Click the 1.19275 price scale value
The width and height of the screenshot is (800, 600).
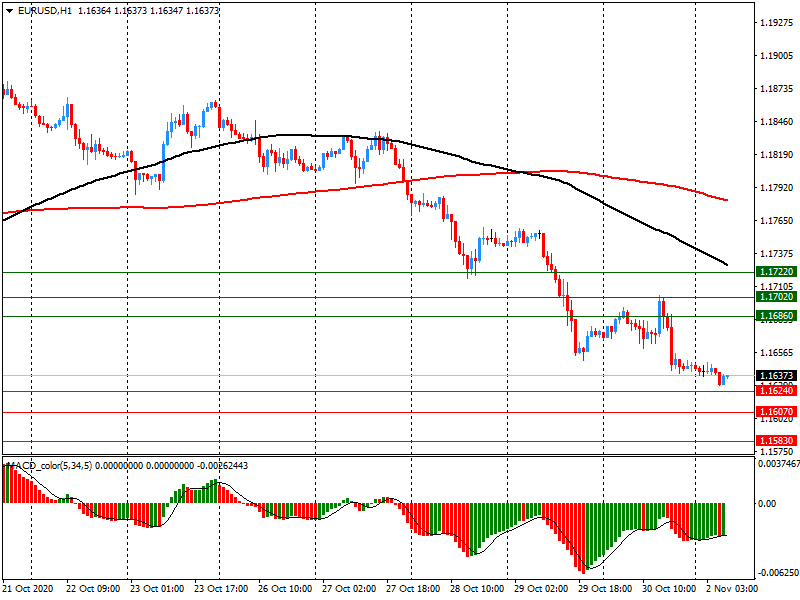pos(777,23)
